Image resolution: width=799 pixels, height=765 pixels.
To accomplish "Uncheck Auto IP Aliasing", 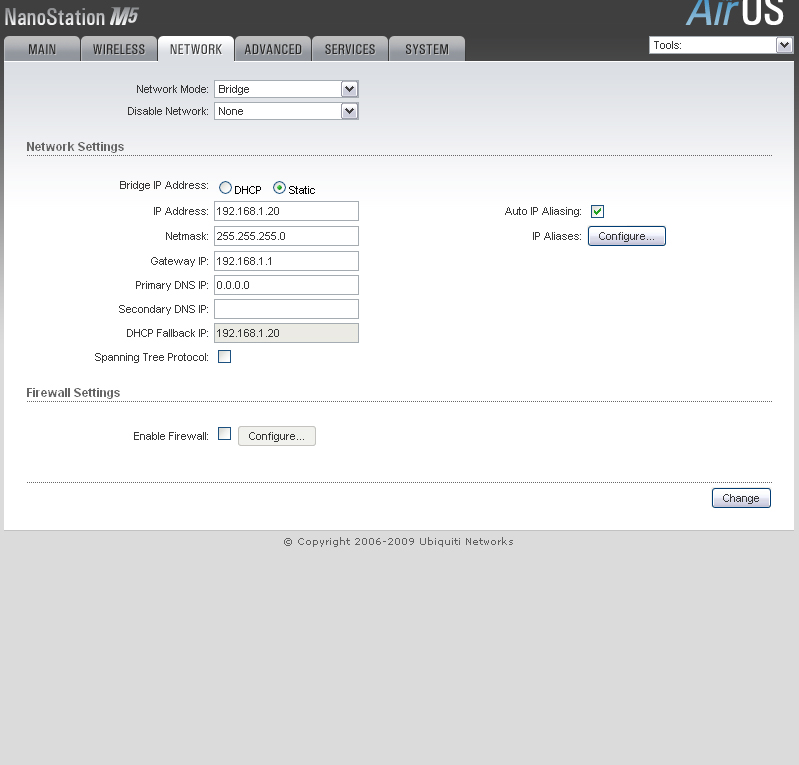I will [597, 211].
